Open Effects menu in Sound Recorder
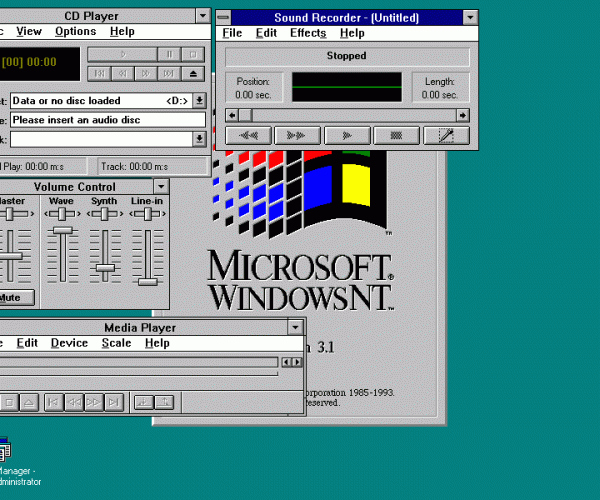600x500 pixels. click(x=308, y=33)
